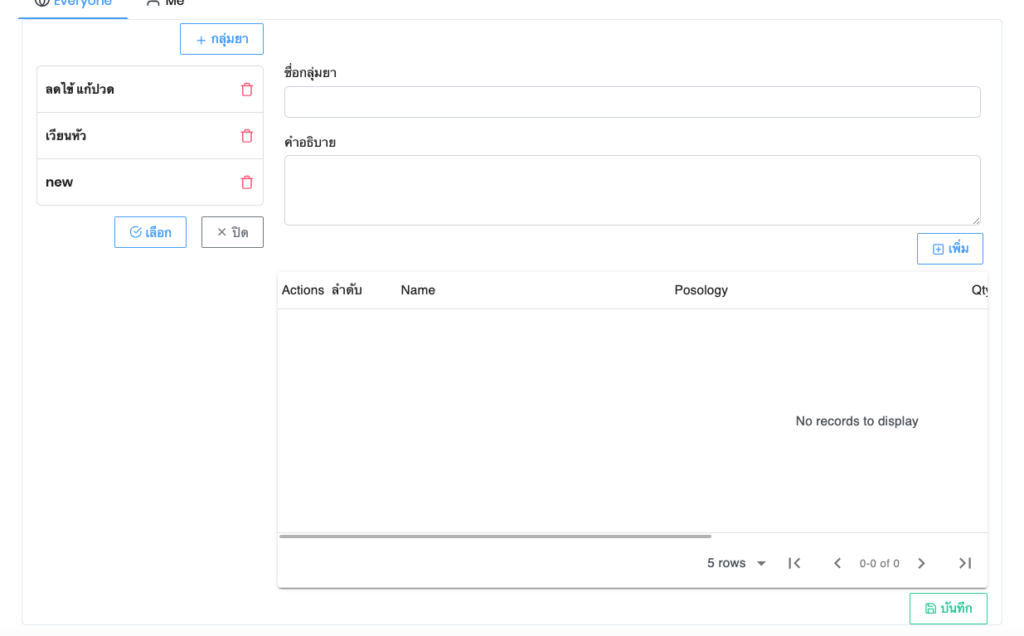Screen dimensions: 1024x636
Task: Save with the บันทึก button
Action: tap(947, 608)
